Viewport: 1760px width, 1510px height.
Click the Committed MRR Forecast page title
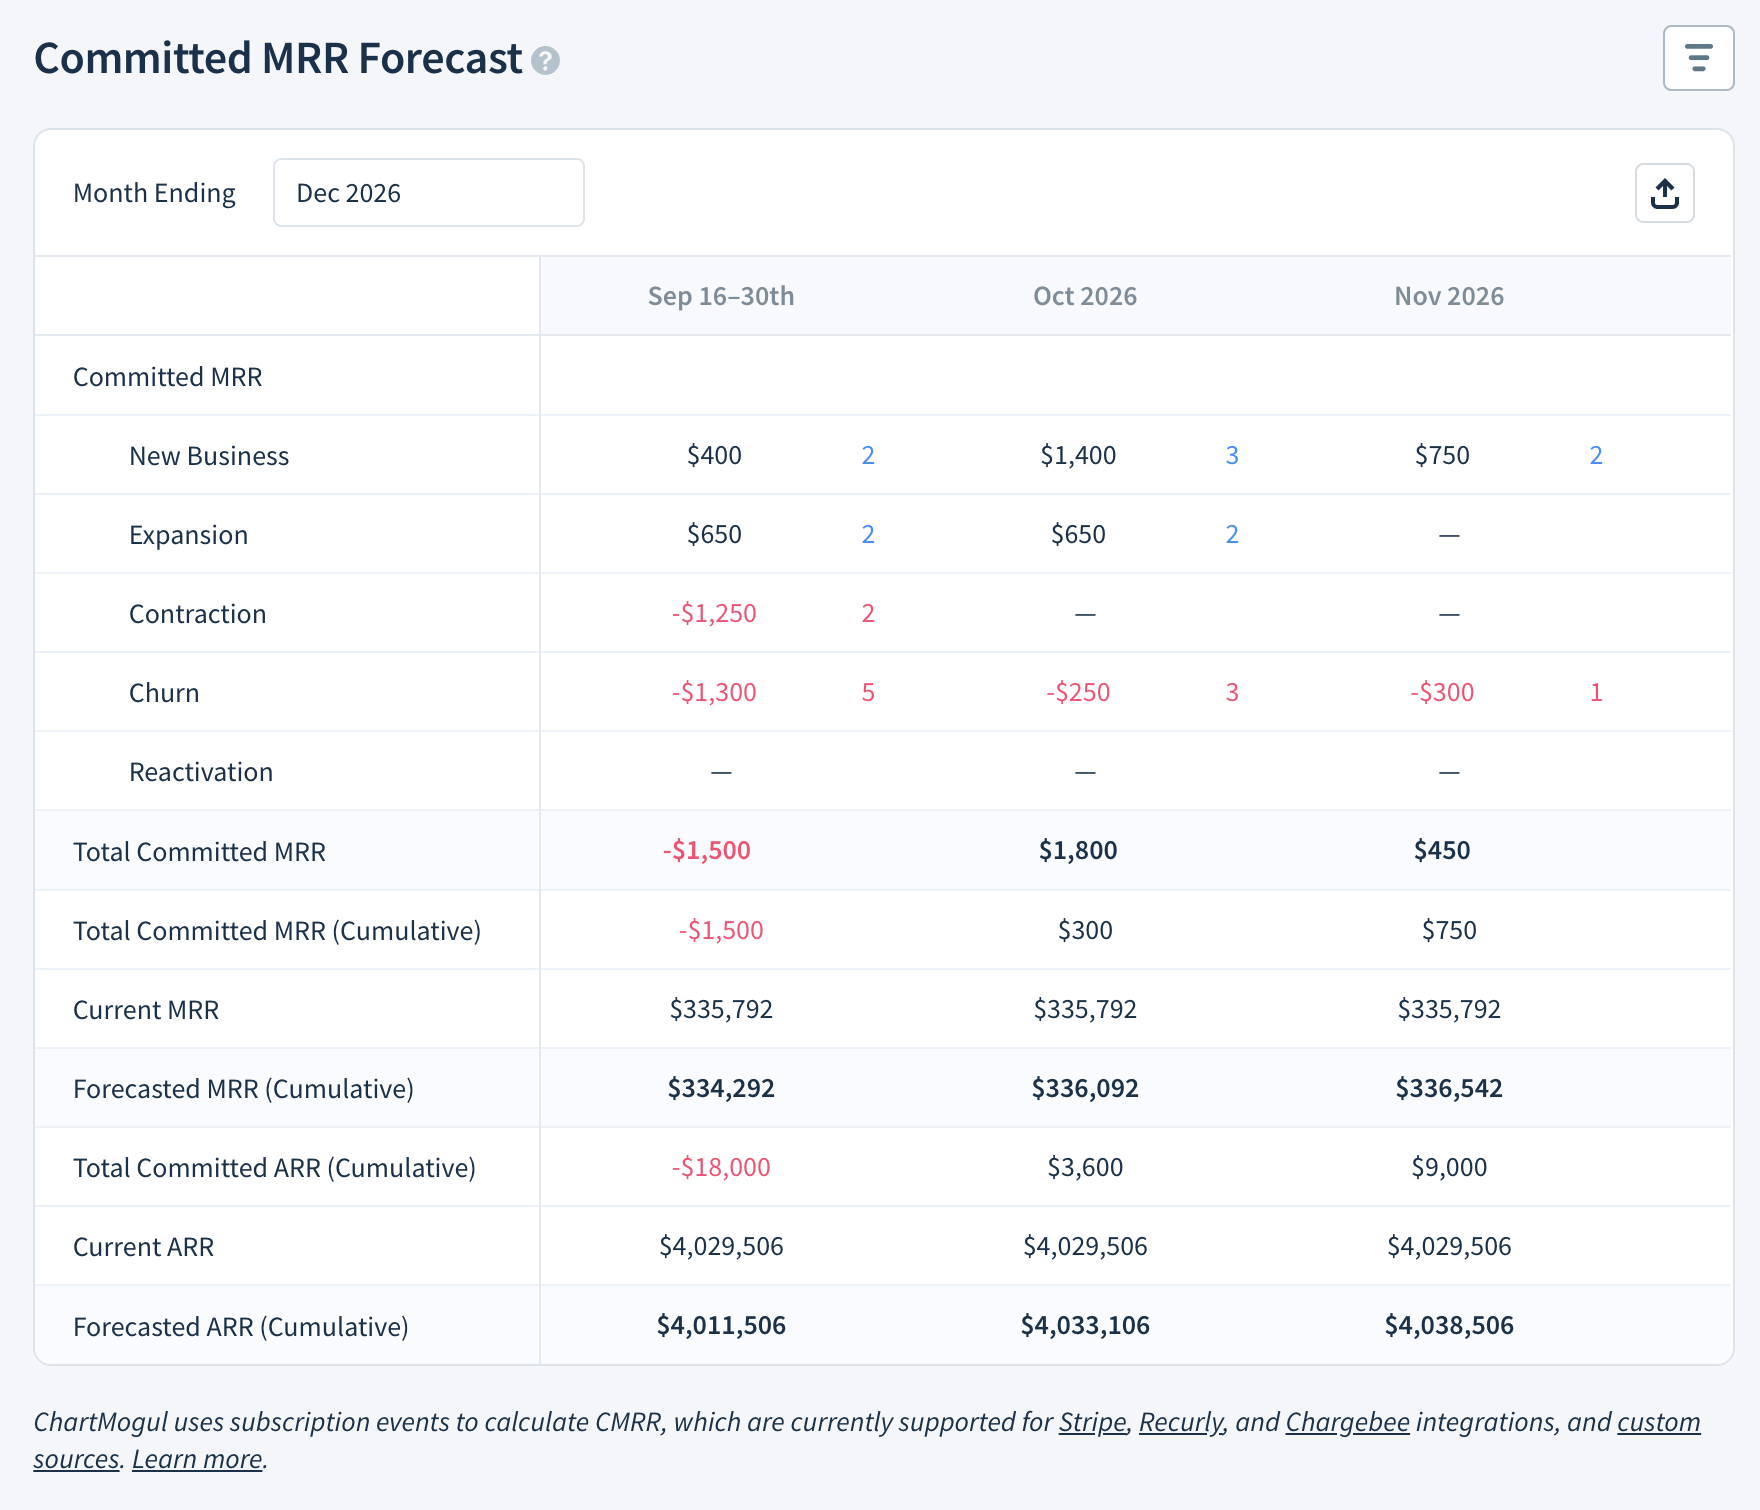tap(278, 58)
